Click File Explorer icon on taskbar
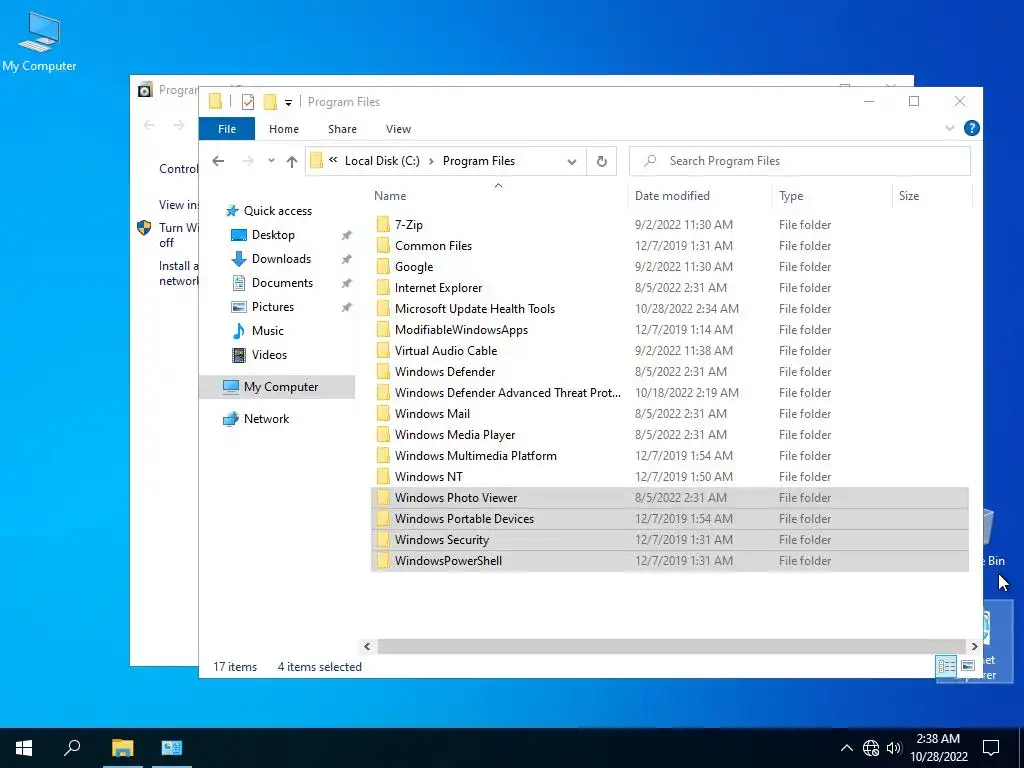 click(x=122, y=748)
